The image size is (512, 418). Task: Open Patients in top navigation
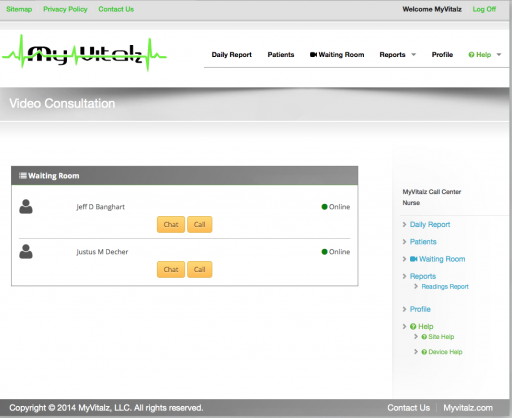pos(281,55)
